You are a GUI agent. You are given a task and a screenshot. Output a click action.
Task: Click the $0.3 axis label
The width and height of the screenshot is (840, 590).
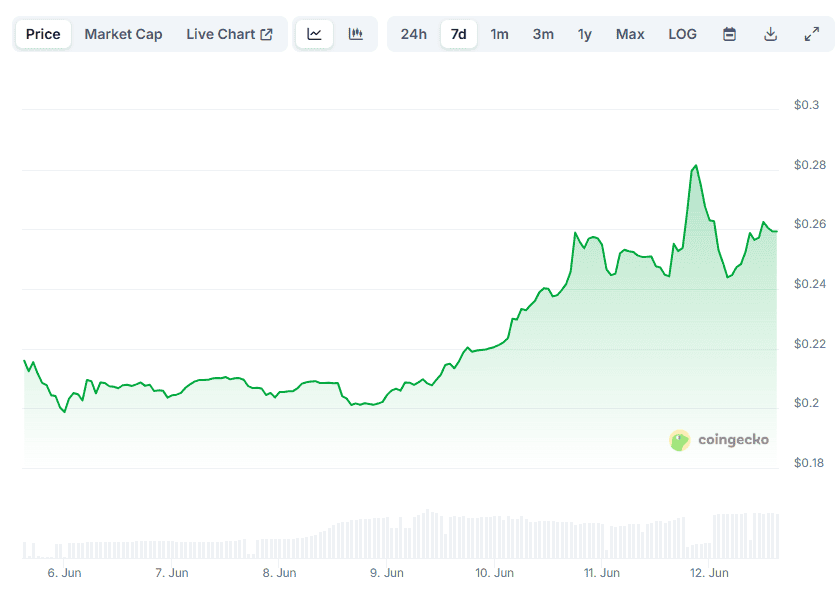806,105
